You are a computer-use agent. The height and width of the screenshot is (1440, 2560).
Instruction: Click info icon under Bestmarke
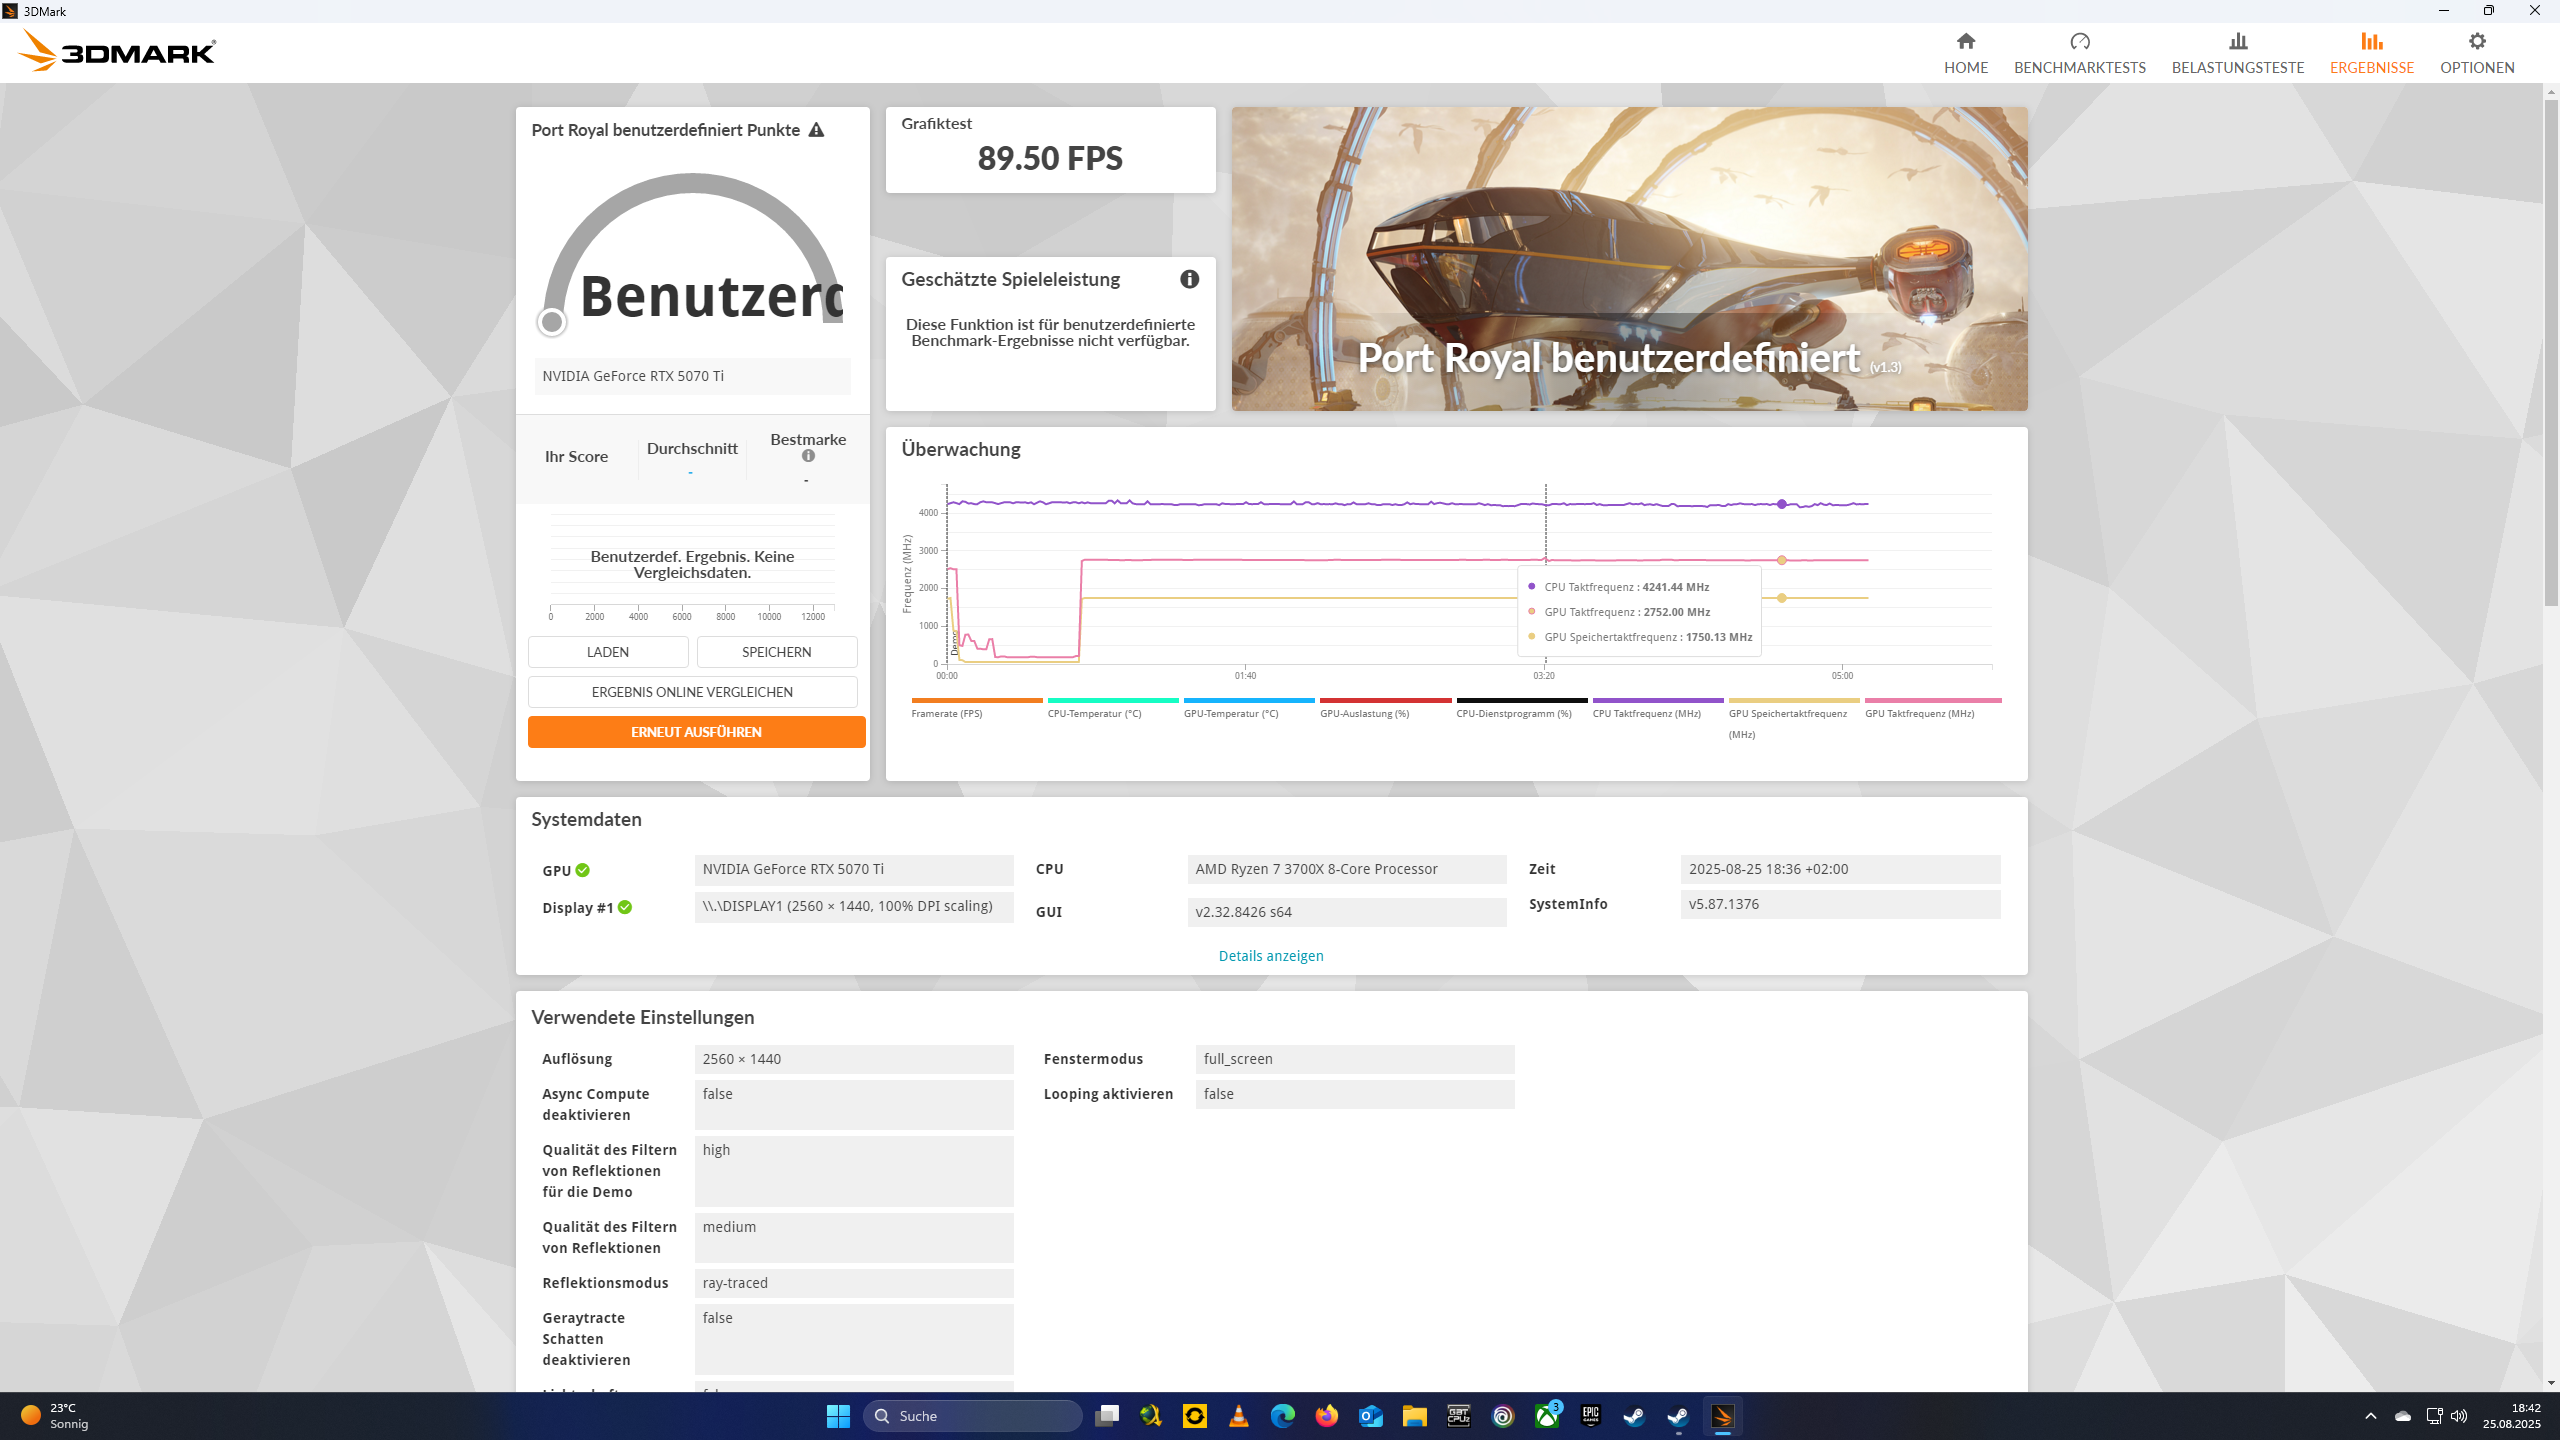pos(808,456)
